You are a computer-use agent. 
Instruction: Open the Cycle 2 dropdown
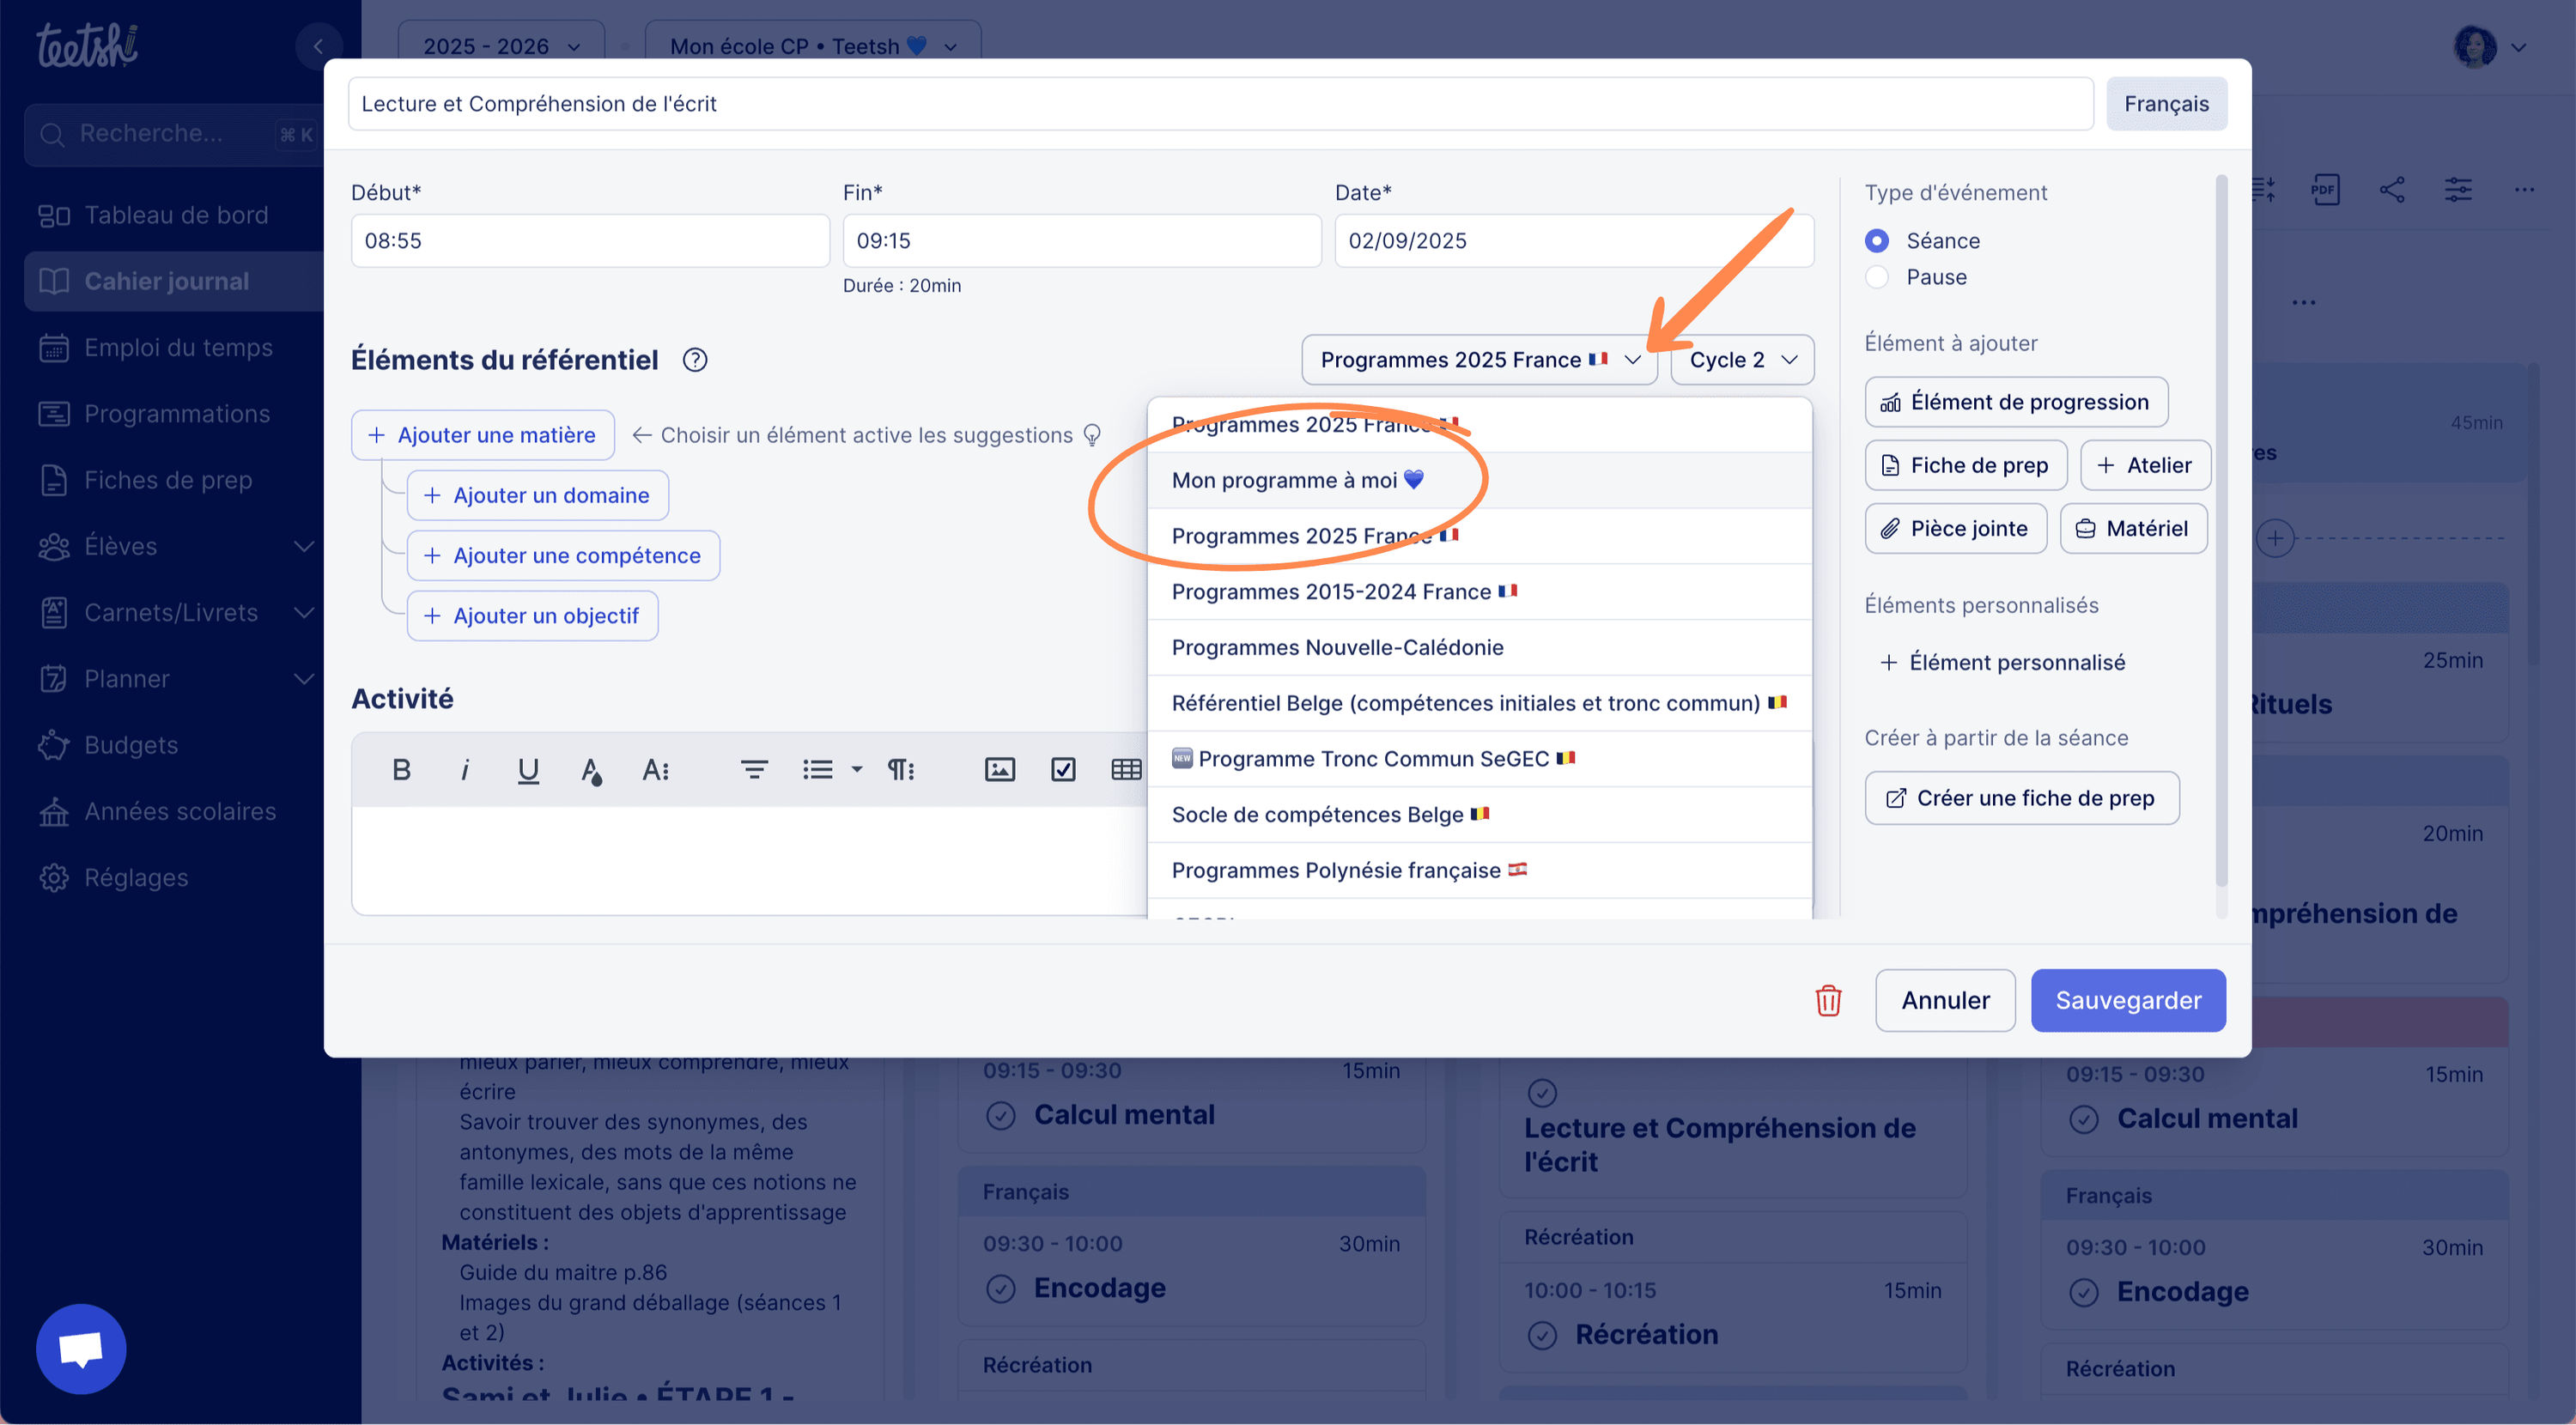click(1742, 360)
